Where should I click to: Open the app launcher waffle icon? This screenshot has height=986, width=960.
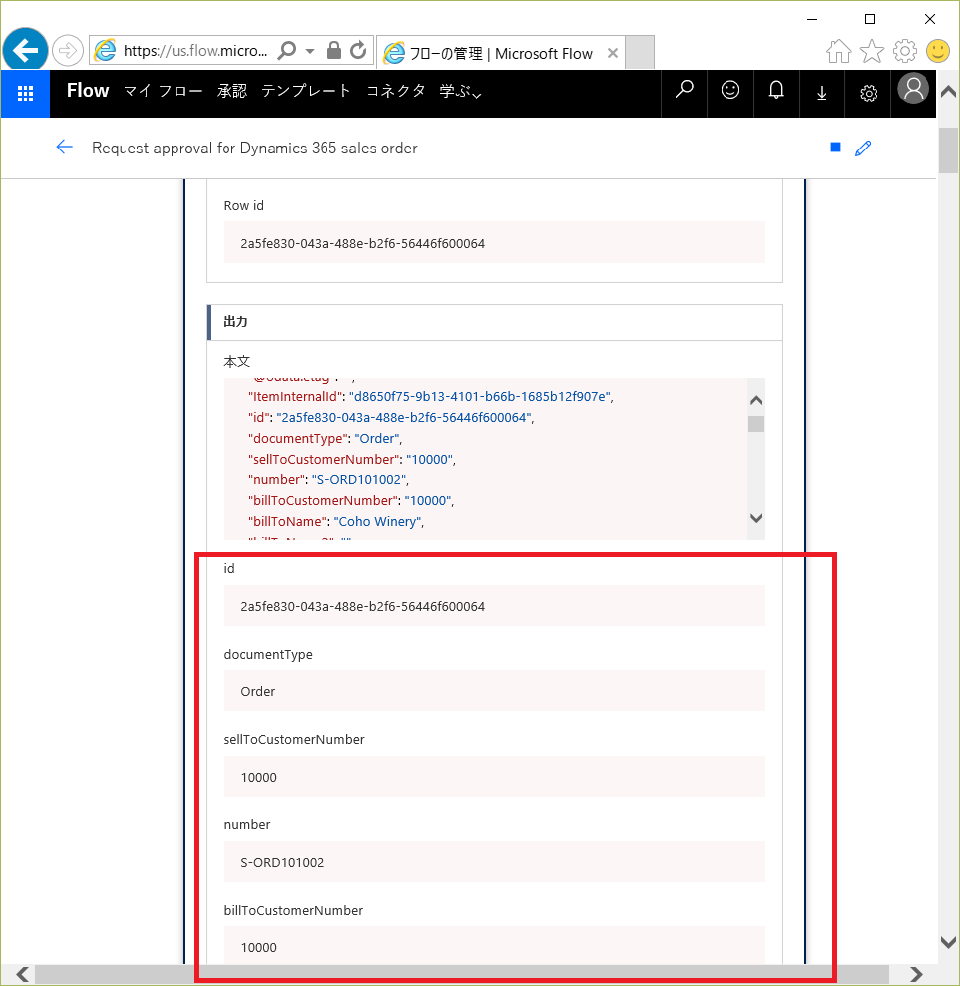[25, 94]
